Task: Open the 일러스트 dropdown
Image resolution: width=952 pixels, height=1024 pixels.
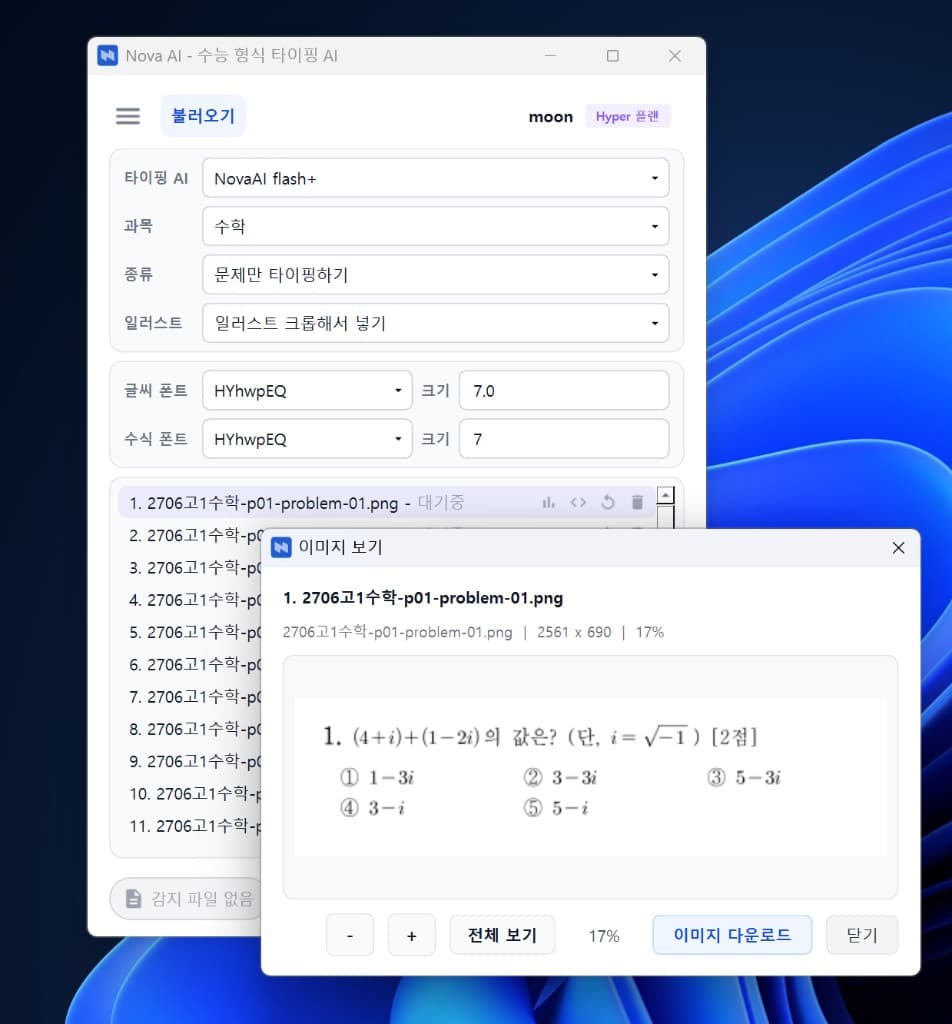Action: point(436,323)
